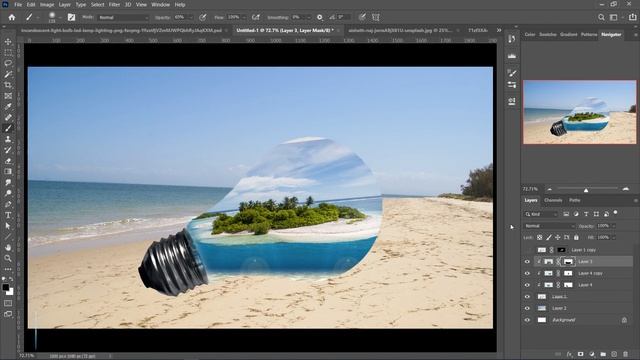Open the Image menu

[47, 4]
